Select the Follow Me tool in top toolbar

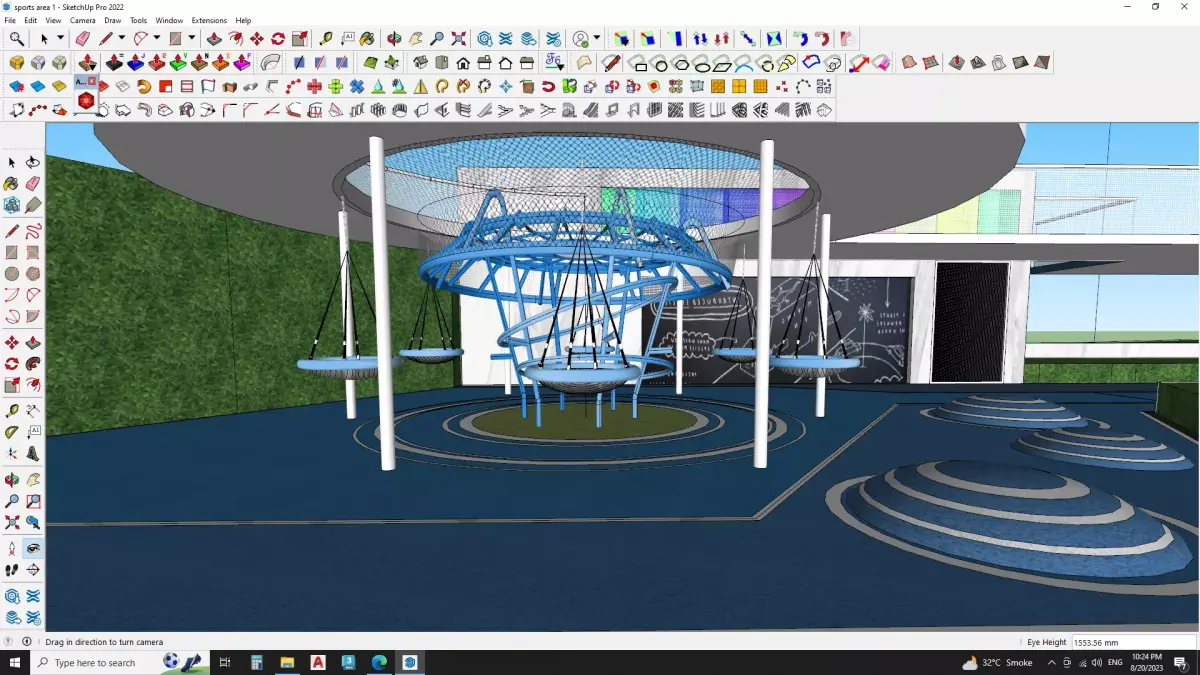point(235,38)
